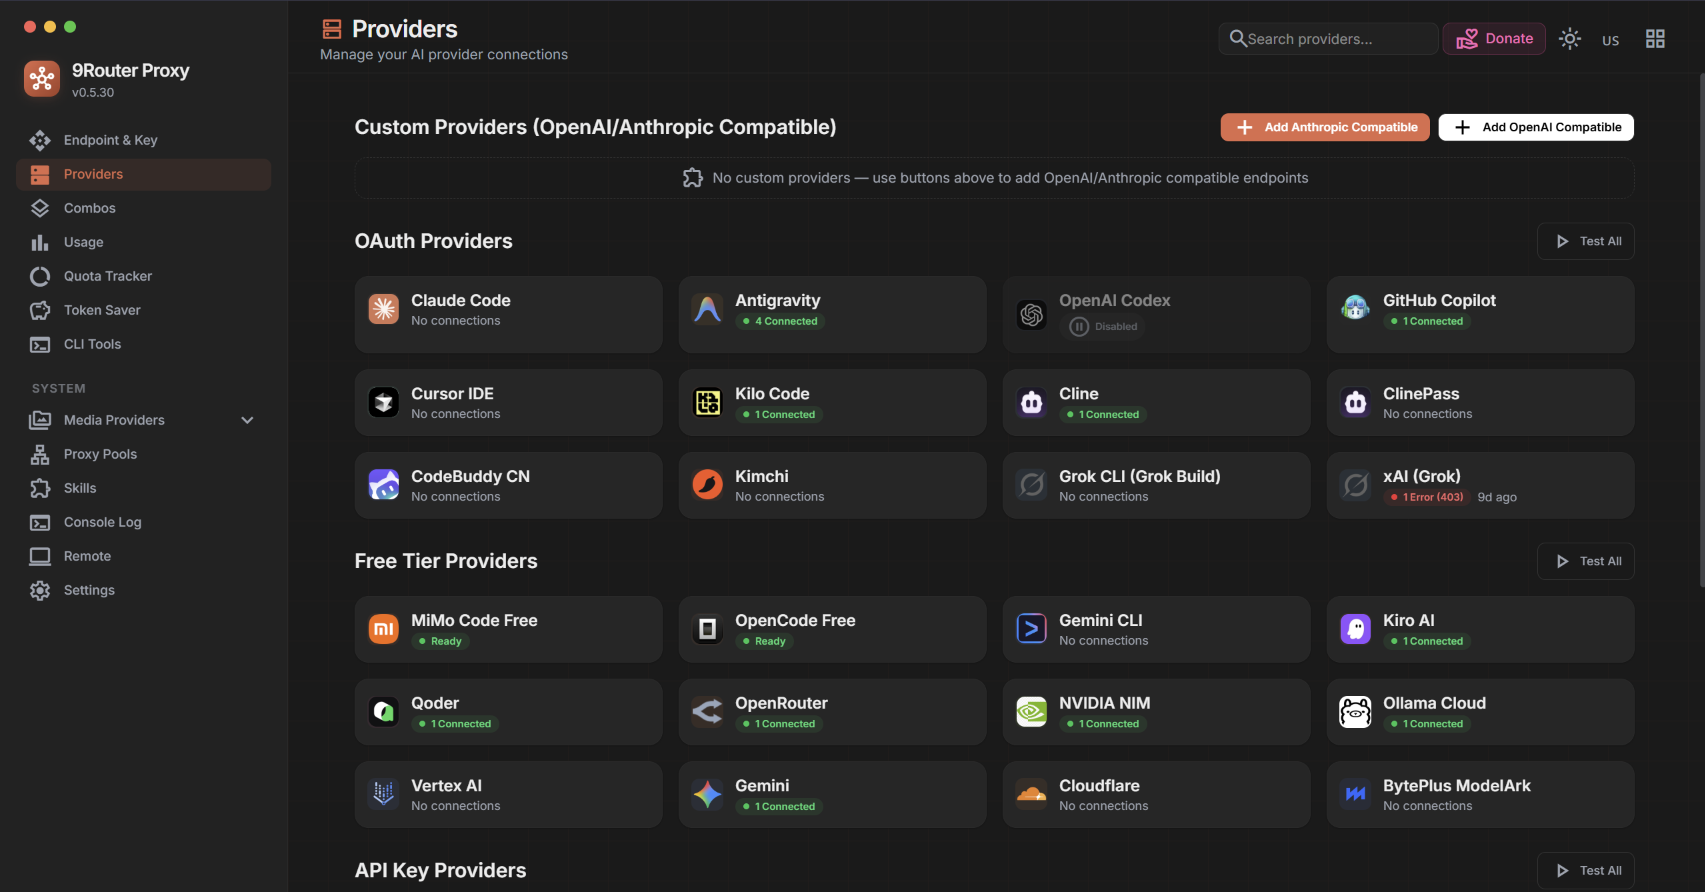1705x892 pixels.
Task: Open the Endpoint & Key page
Action: coord(144,140)
